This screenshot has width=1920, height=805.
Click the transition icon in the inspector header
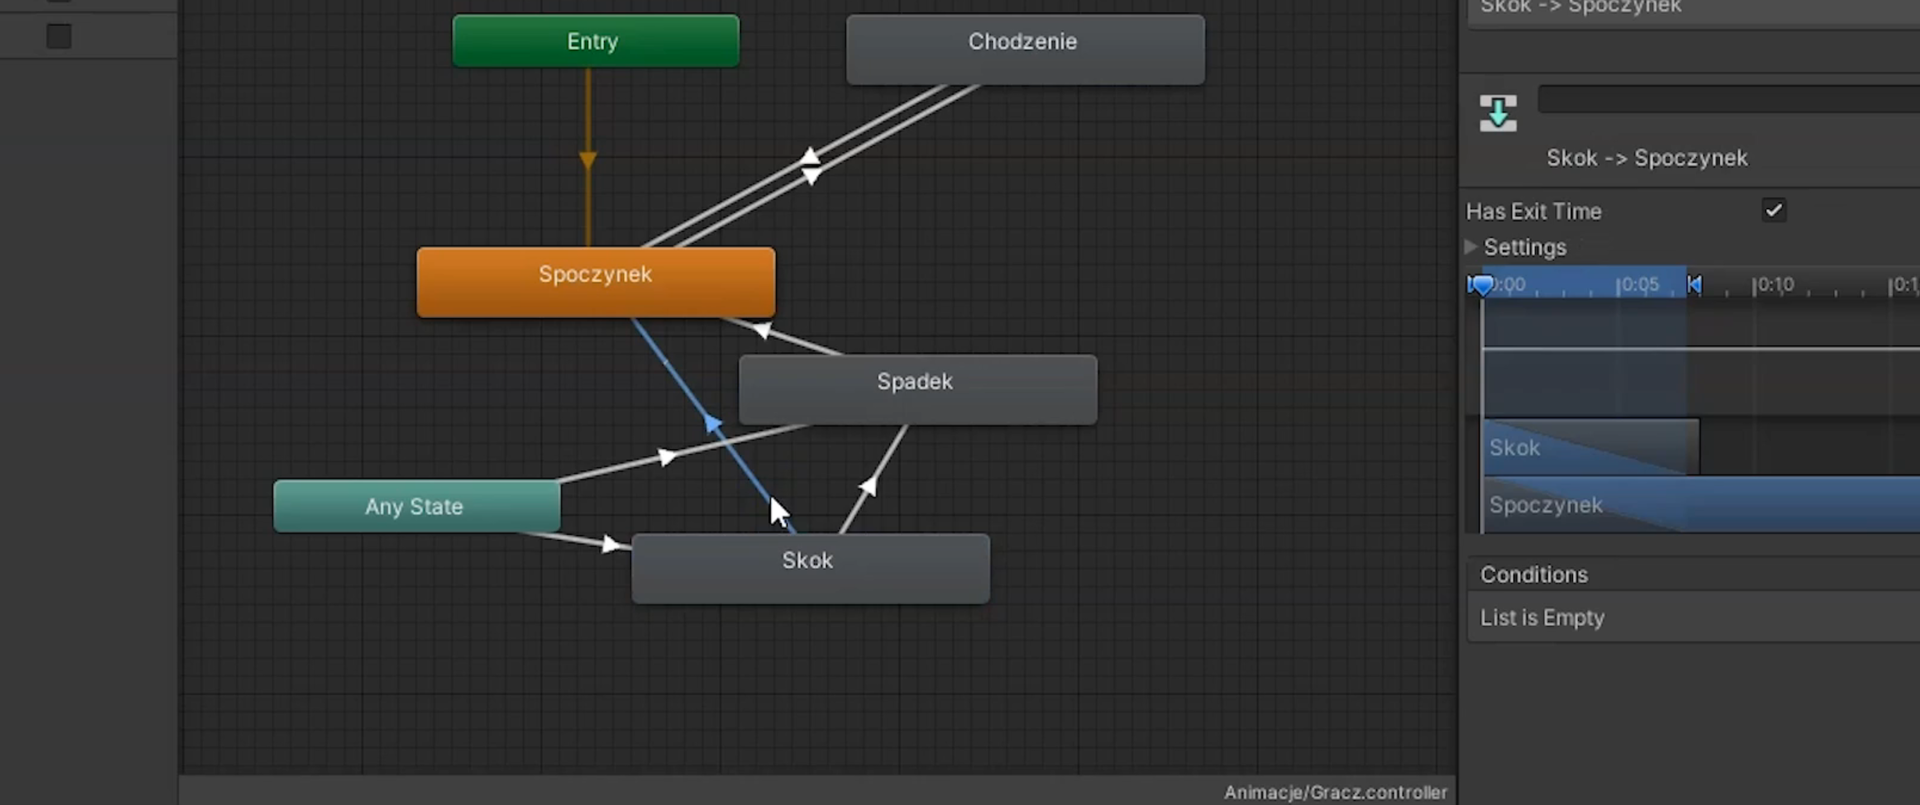(1497, 113)
